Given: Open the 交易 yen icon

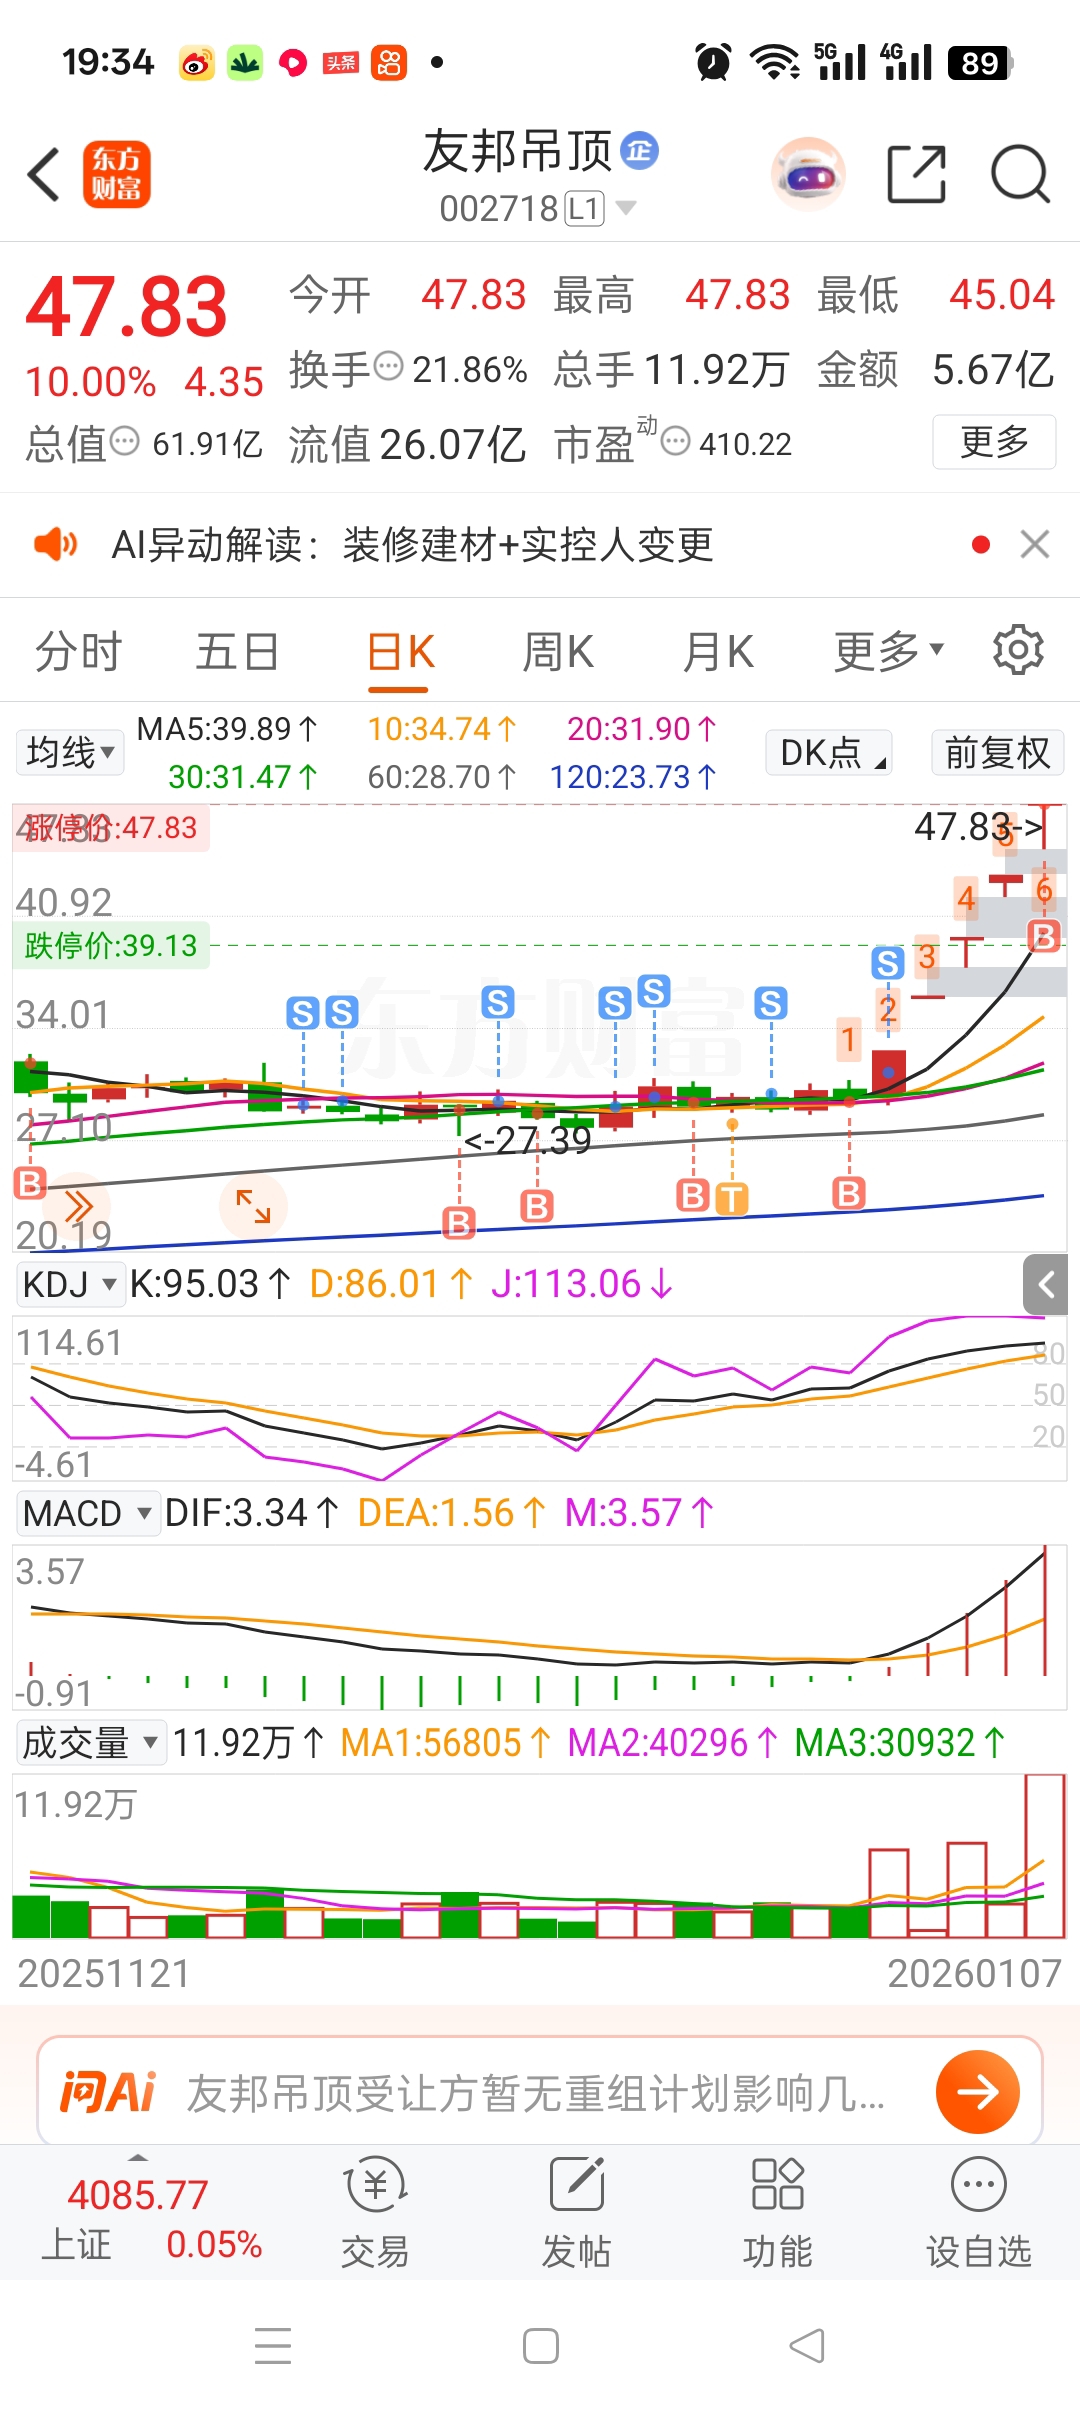Looking at the screenshot, I should 375,2184.
